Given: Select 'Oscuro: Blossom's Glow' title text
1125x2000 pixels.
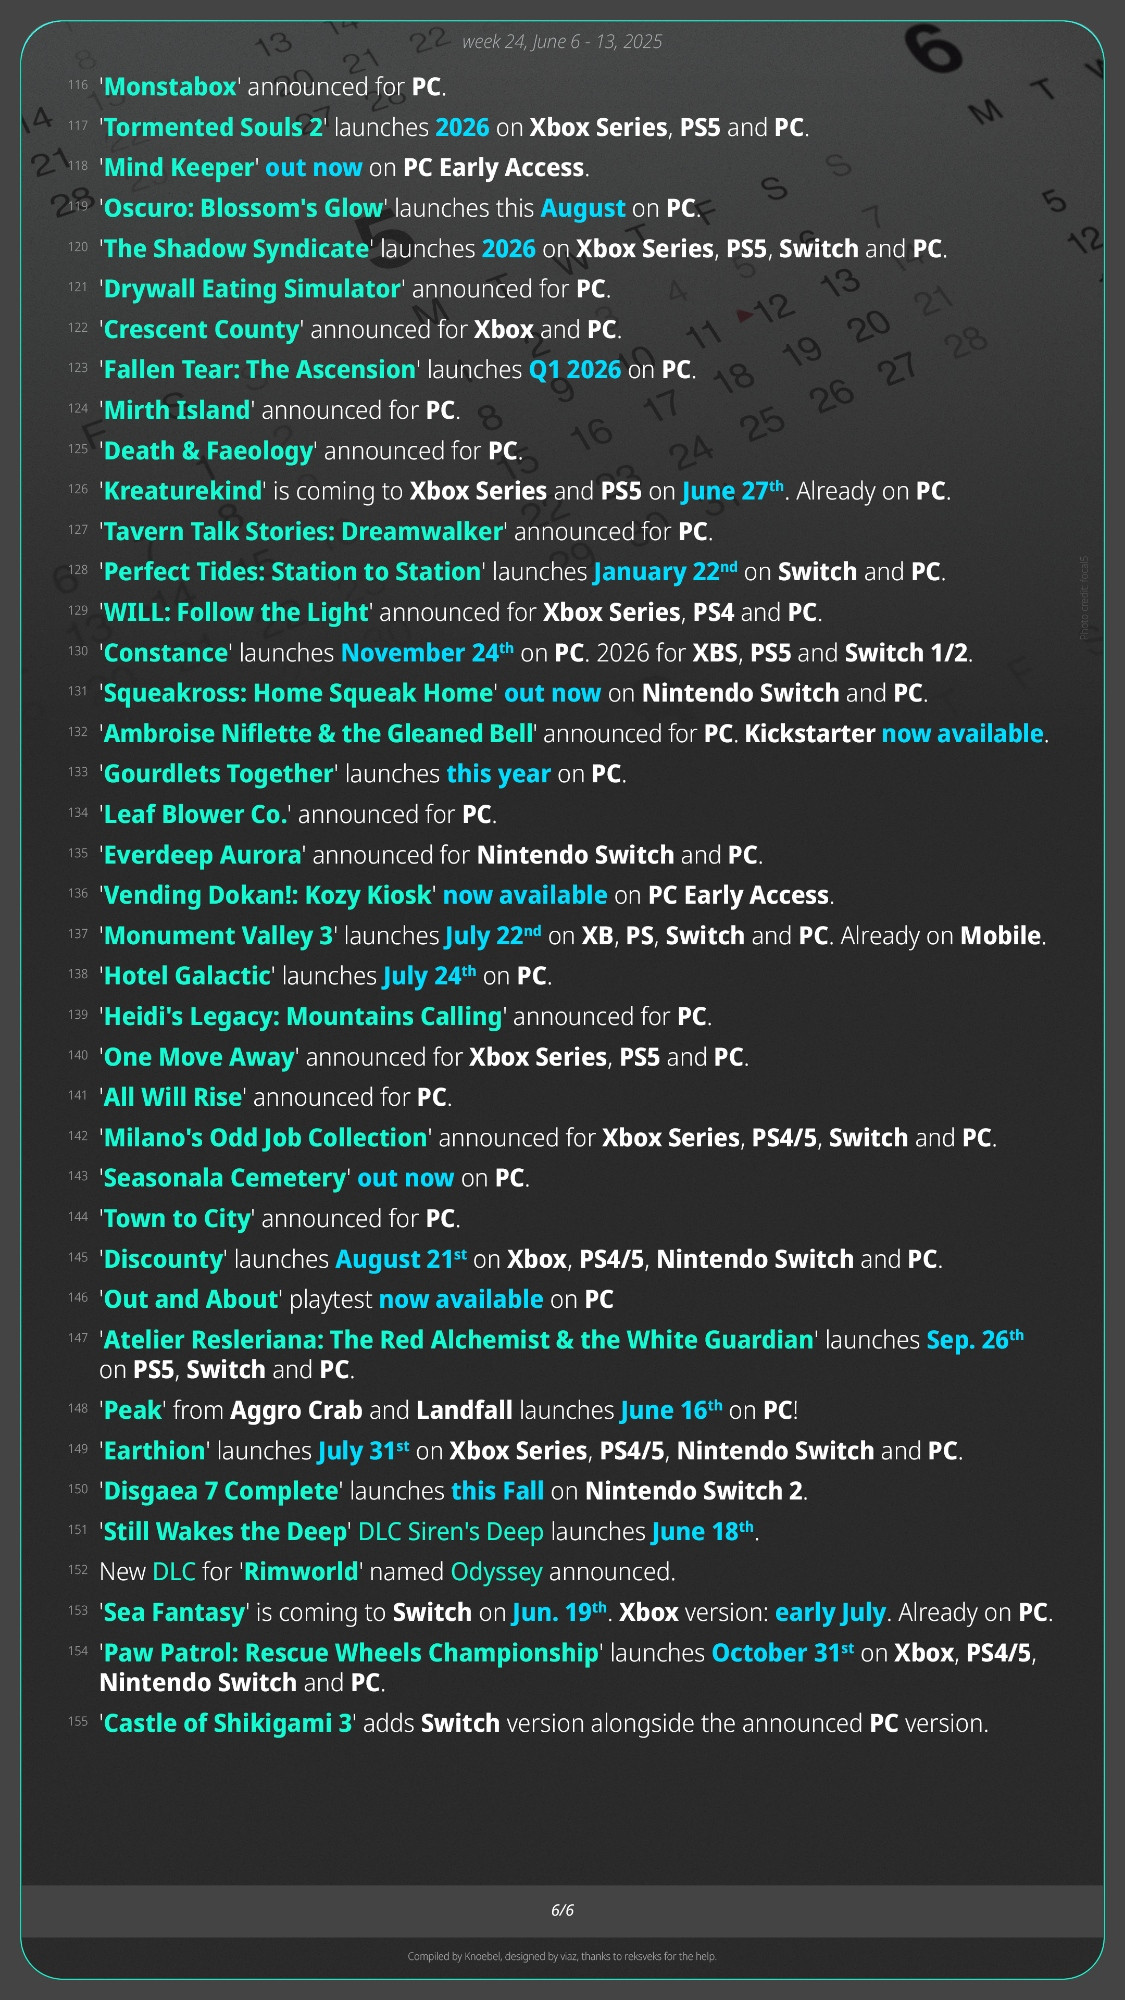Looking at the screenshot, I should point(244,208).
